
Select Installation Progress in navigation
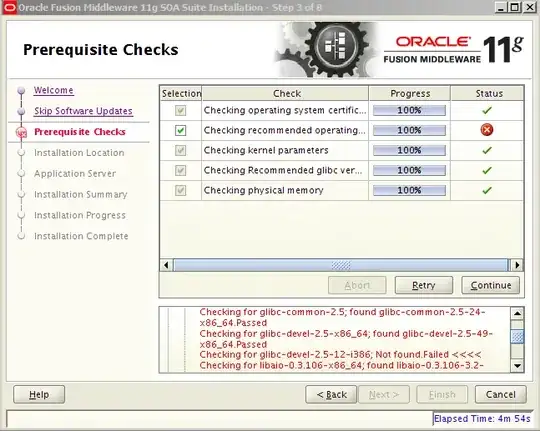80,215
